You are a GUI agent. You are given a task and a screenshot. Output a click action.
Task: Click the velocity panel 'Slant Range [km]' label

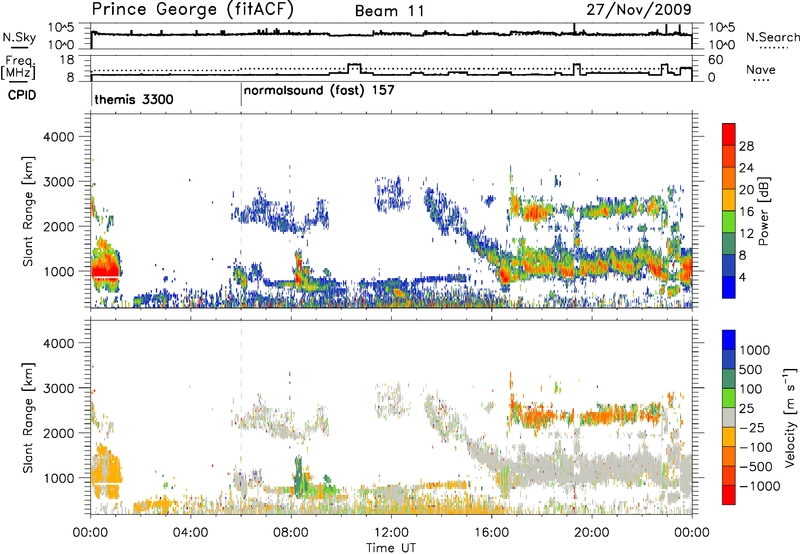28,417
